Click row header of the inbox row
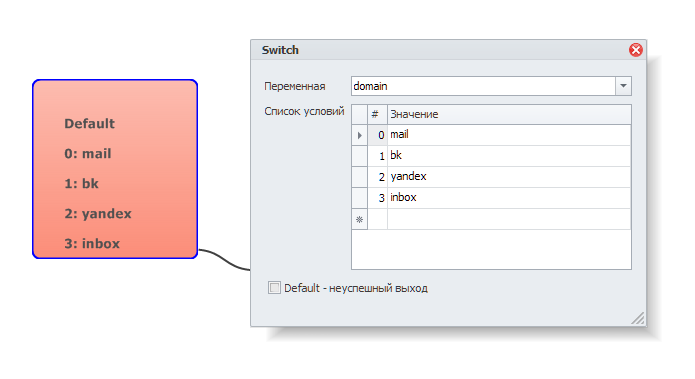Image resolution: width=695 pixels, height=379 pixels. 359,198
